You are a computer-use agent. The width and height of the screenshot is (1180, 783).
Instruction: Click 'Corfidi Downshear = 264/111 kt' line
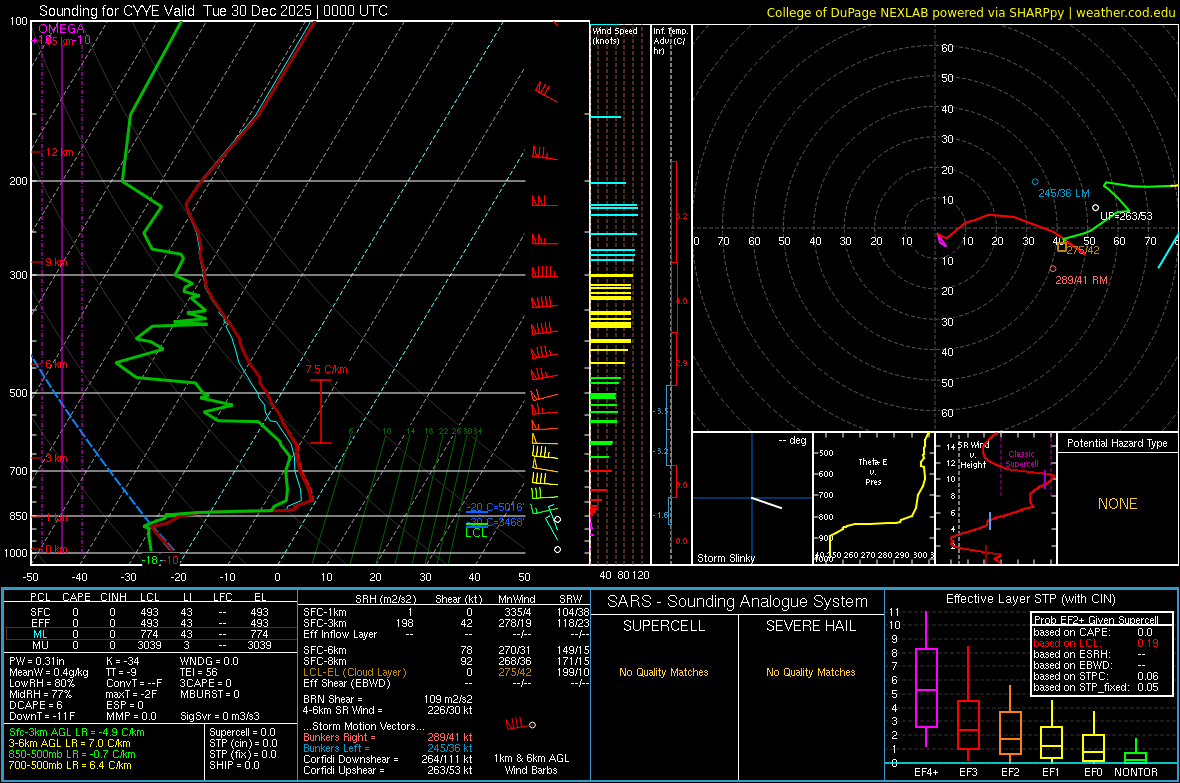tap(388, 759)
